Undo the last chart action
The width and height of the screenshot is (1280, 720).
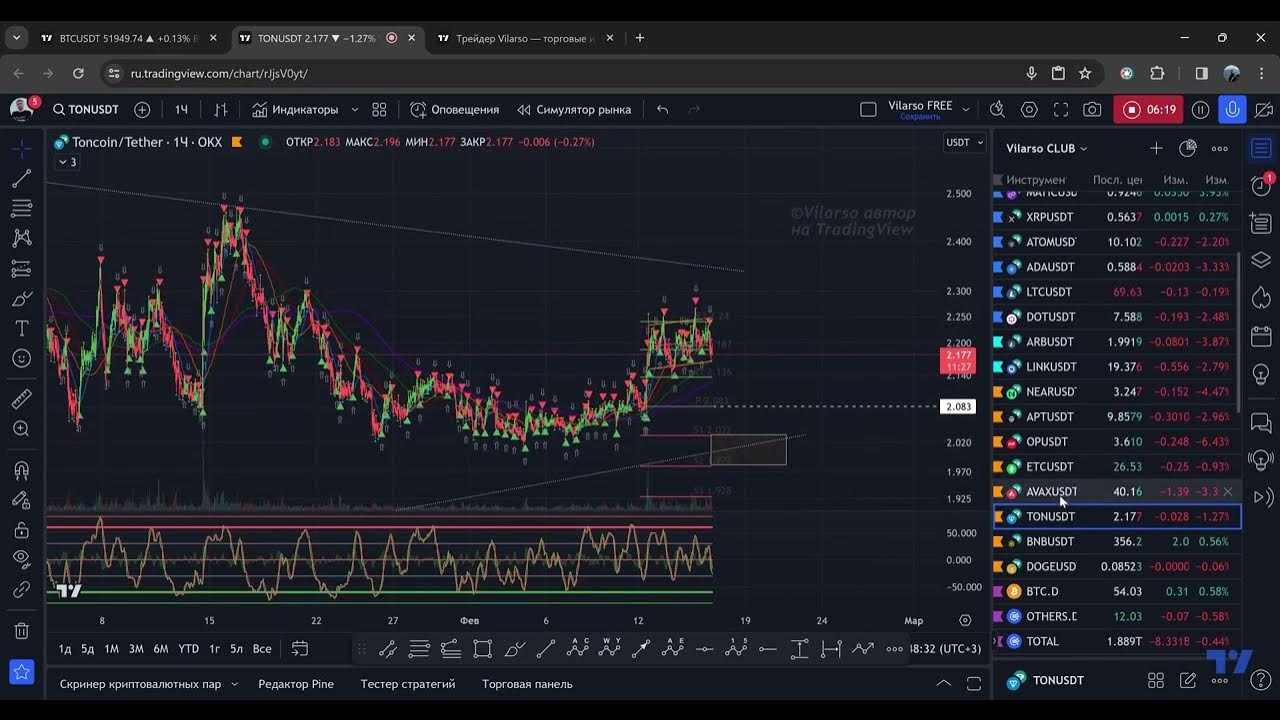coord(662,110)
